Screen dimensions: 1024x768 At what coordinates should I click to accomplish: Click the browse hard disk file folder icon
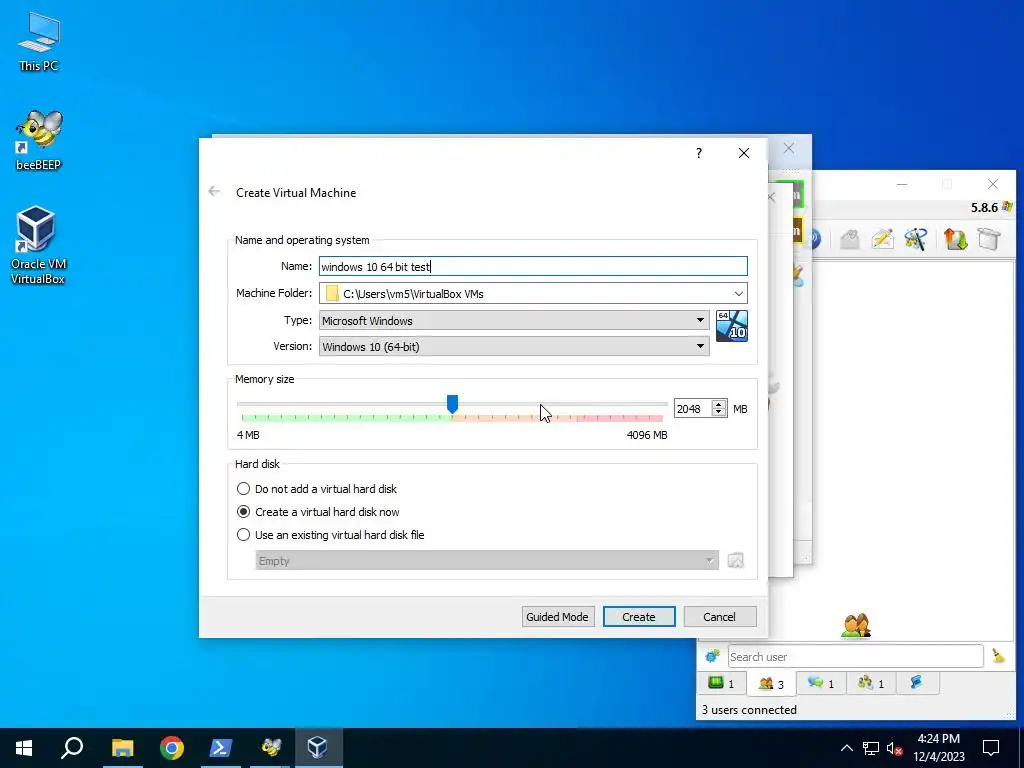[735, 560]
